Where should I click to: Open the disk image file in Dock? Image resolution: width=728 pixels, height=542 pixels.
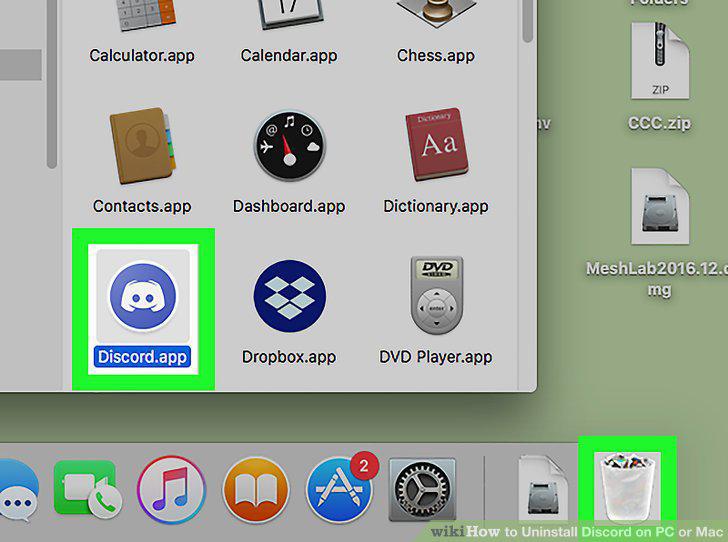click(x=543, y=489)
